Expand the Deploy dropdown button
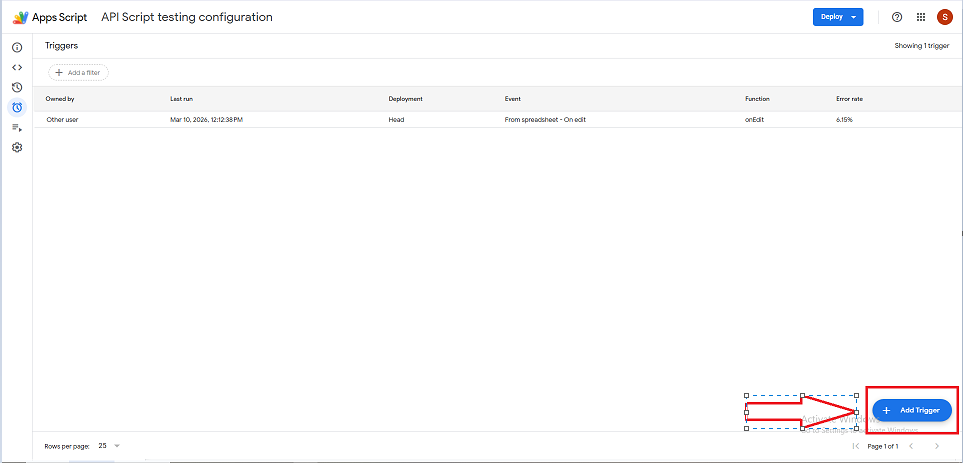963x463 pixels. [837, 17]
